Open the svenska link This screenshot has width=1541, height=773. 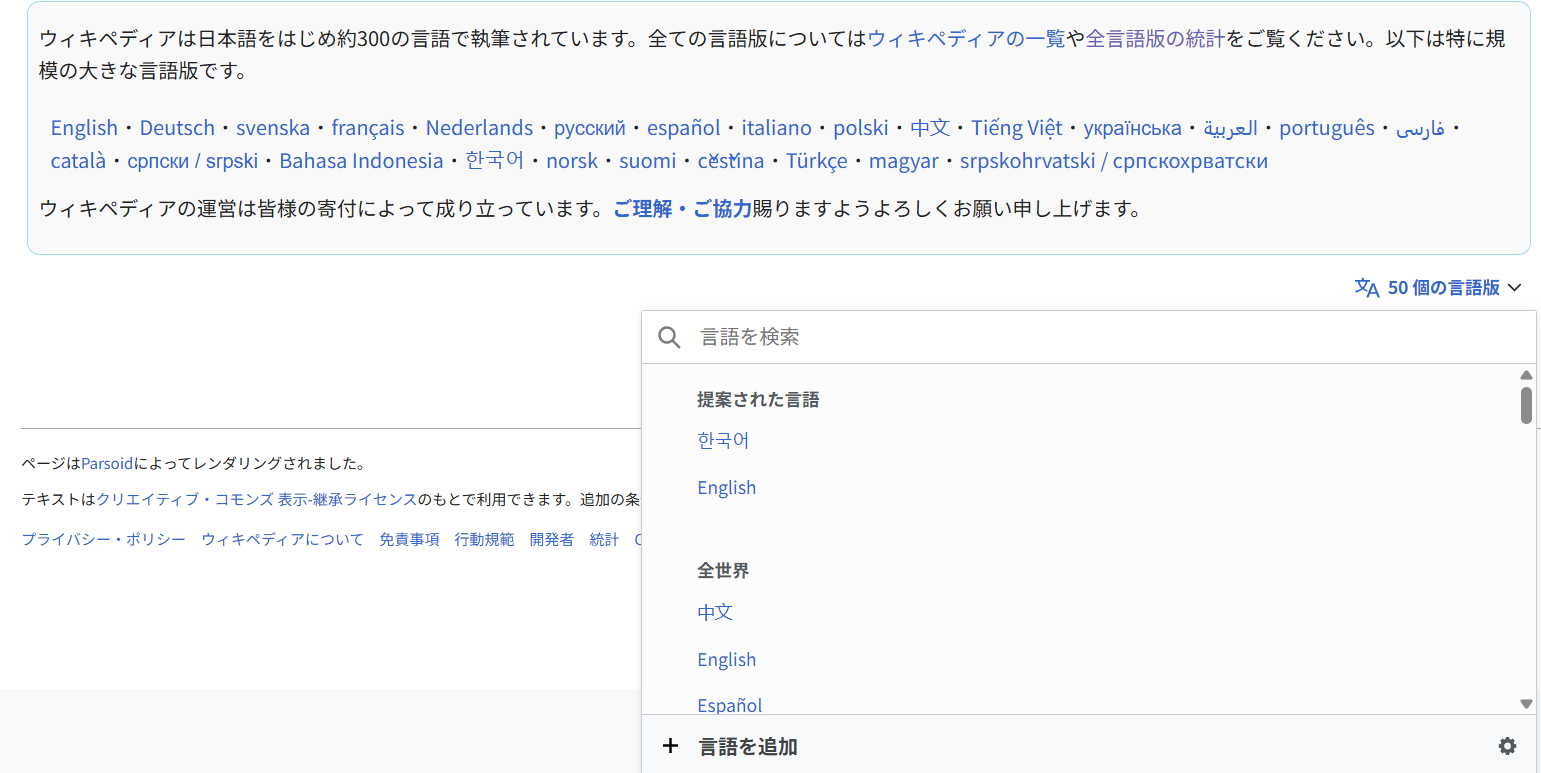[x=273, y=128]
